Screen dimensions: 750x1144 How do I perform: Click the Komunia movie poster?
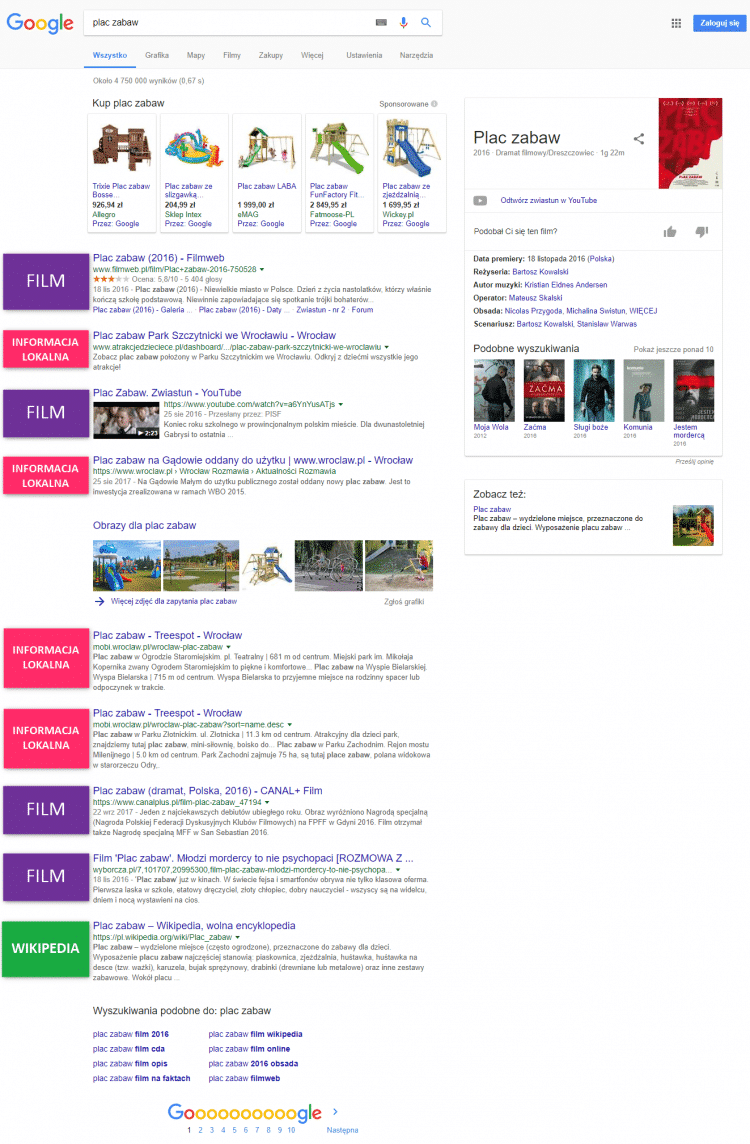tap(643, 390)
